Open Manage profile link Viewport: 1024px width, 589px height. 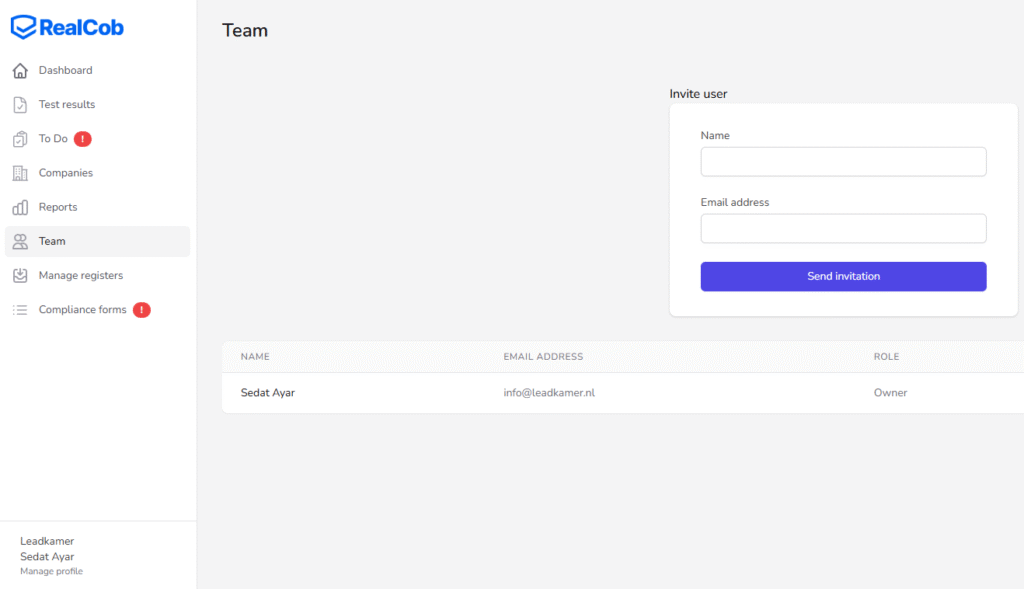[52, 571]
